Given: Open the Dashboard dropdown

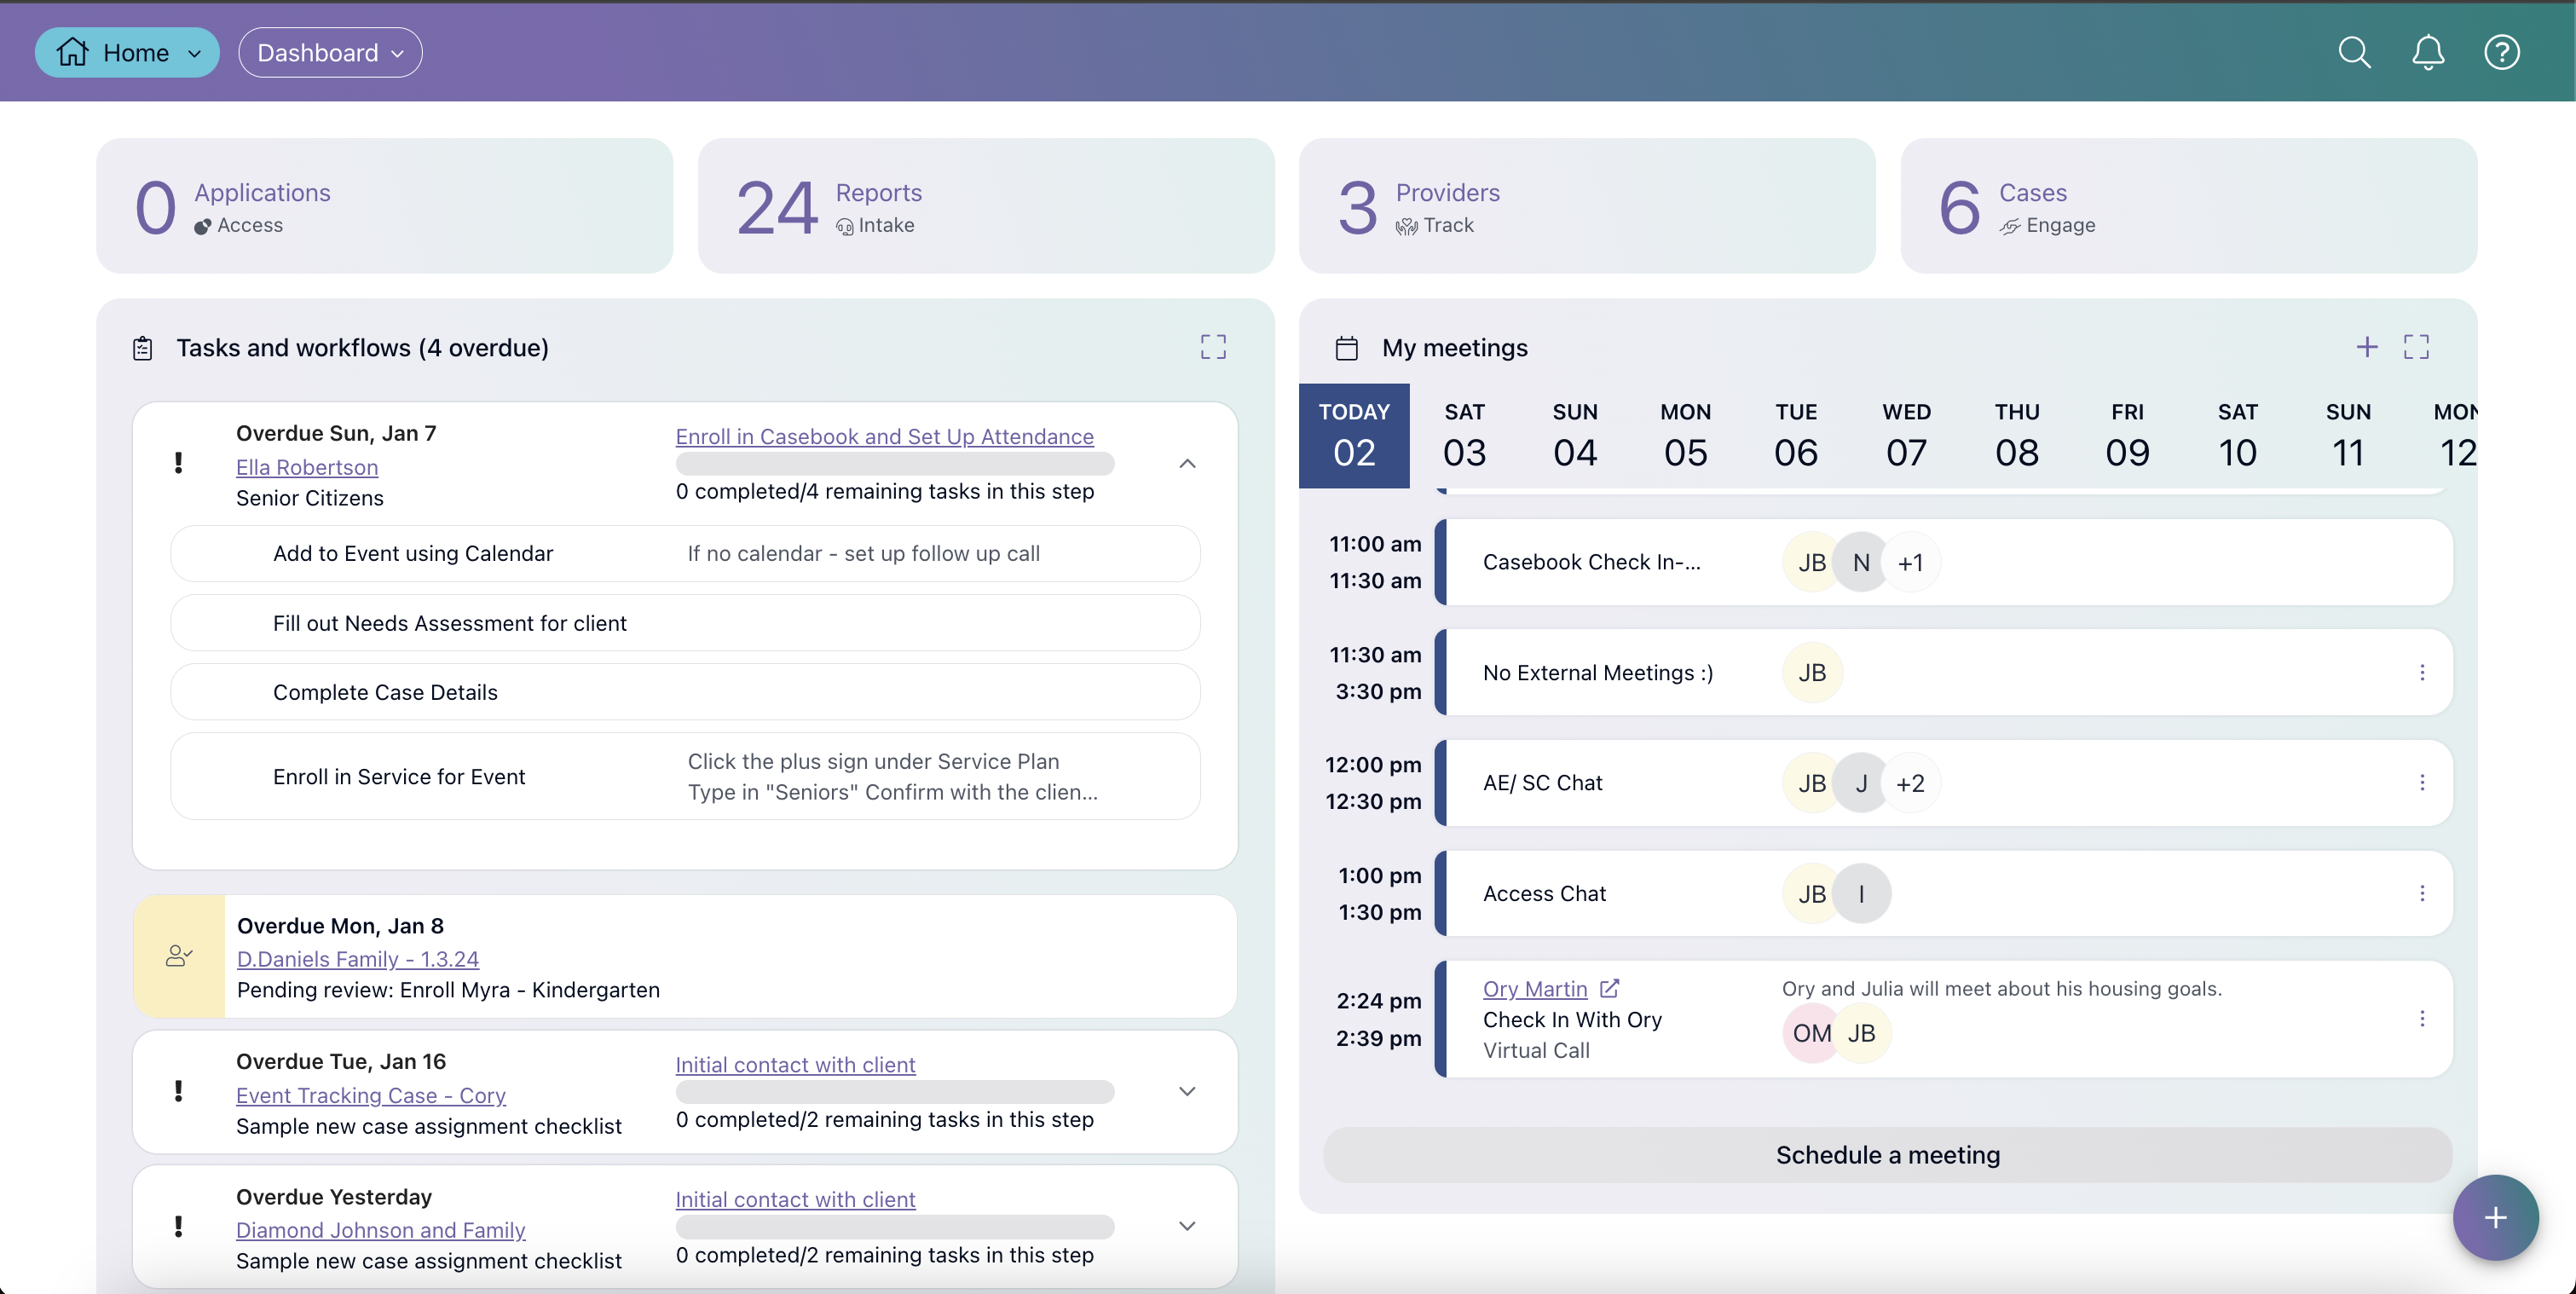Looking at the screenshot, I should [x=329, y=52].
